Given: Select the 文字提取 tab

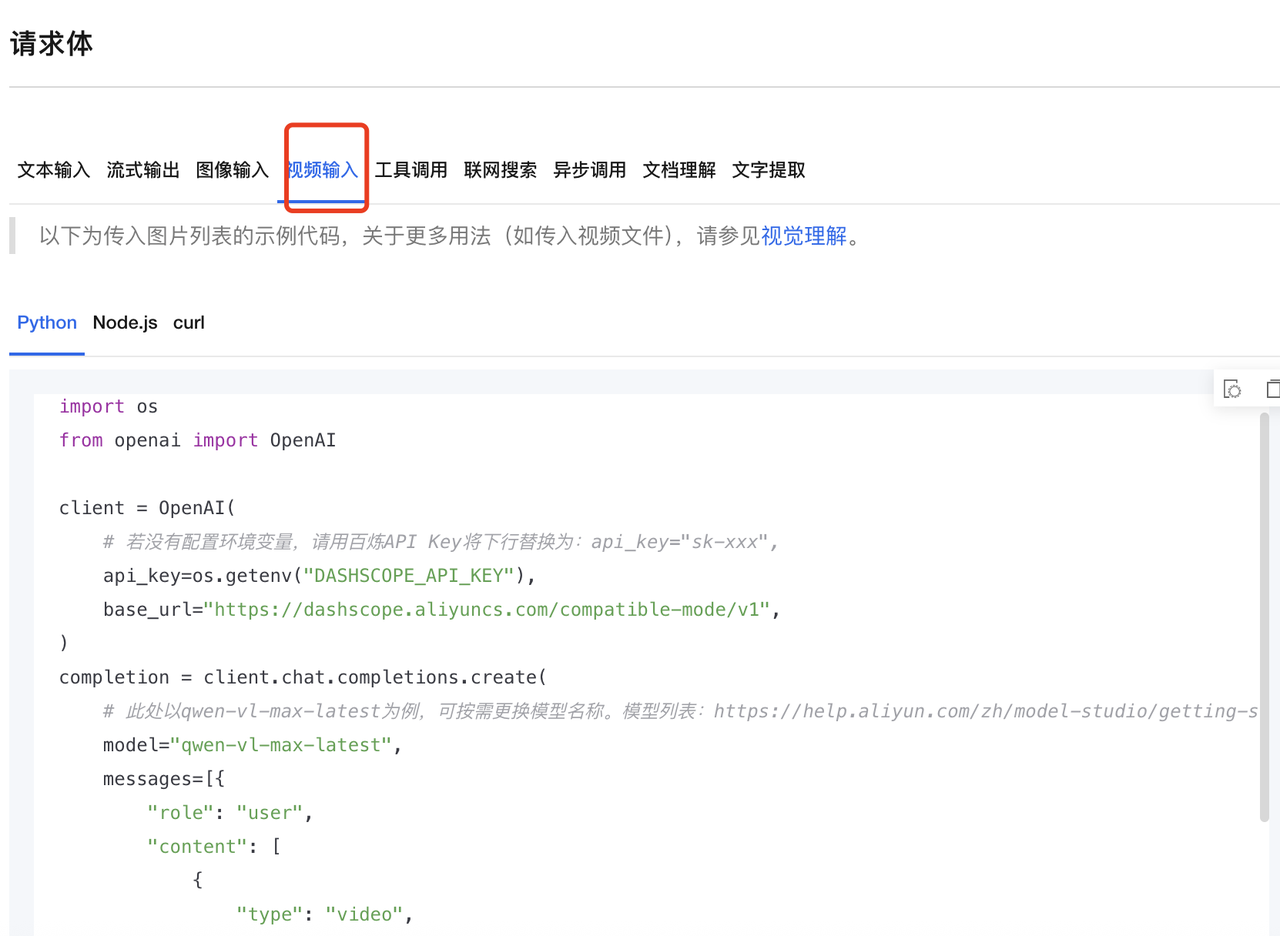Looking at the screenshot, I should pyautogui.click(x=768, y=170).
